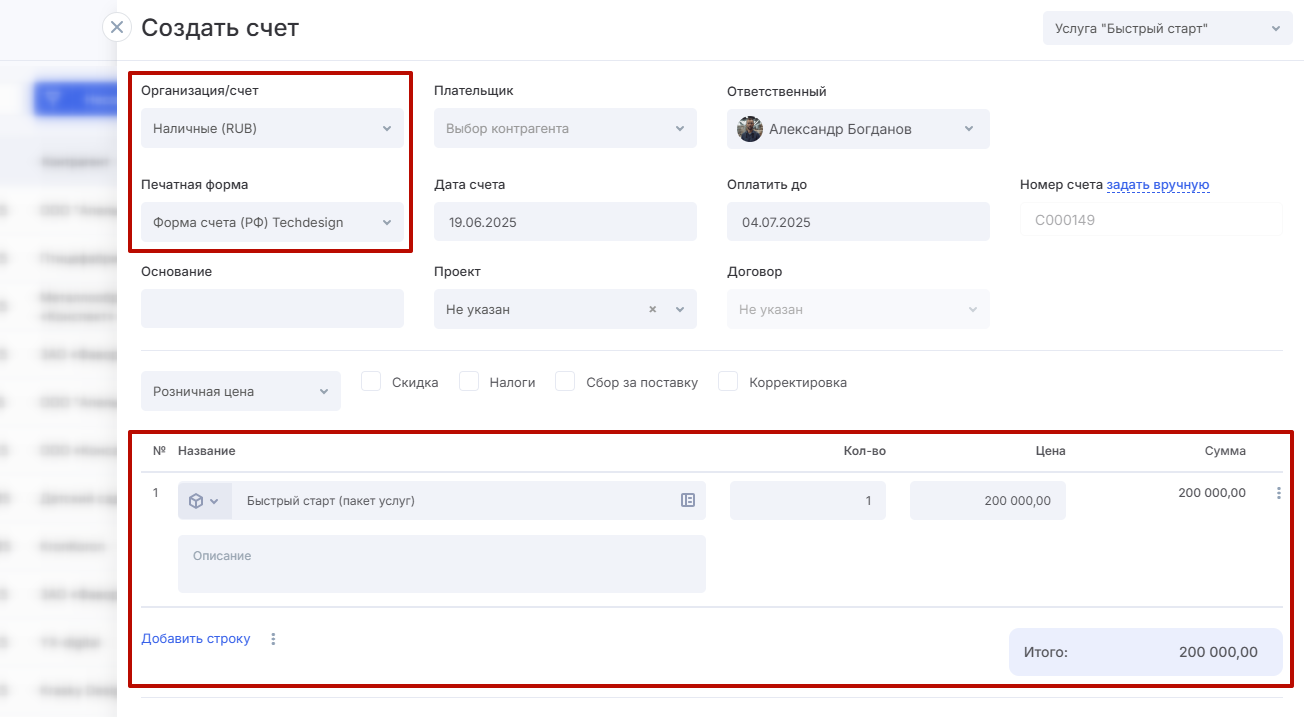Check the Сбор за поставку option
Viewport: 1304px width, 717px height.
565,382
